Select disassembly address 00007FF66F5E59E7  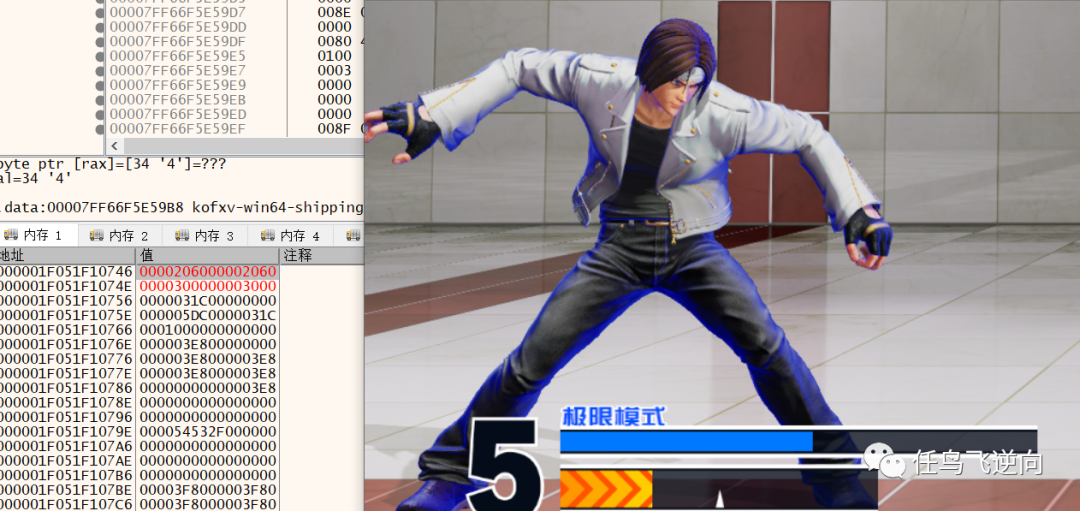(x=178, y=71)
